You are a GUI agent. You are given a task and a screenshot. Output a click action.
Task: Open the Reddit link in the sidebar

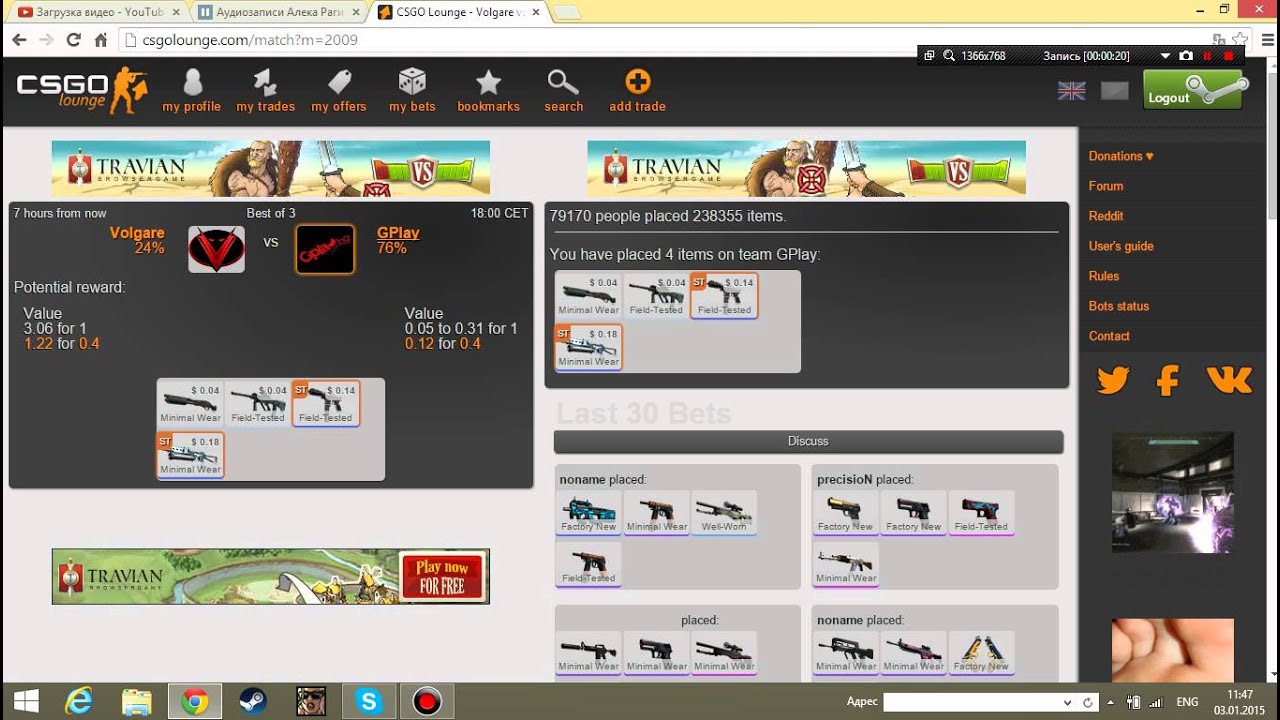(x=1106, y=216)
